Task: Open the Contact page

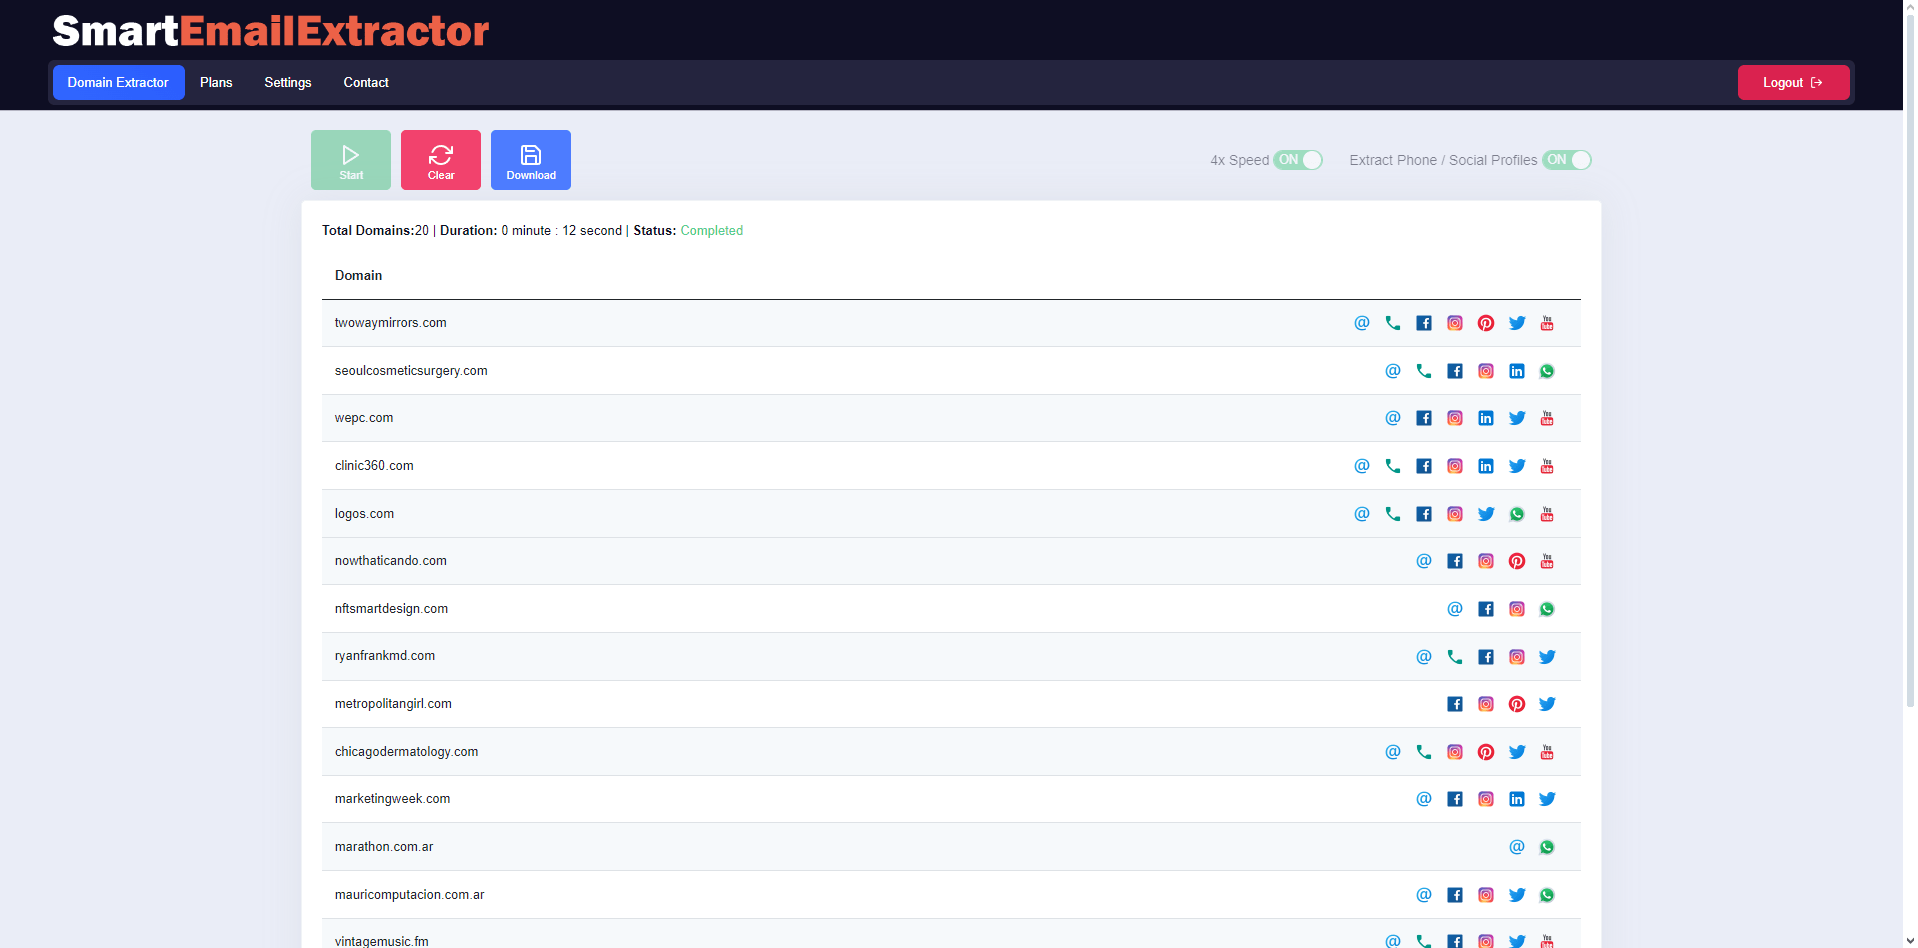Action: pyautogui.click(x=366, y=83)
